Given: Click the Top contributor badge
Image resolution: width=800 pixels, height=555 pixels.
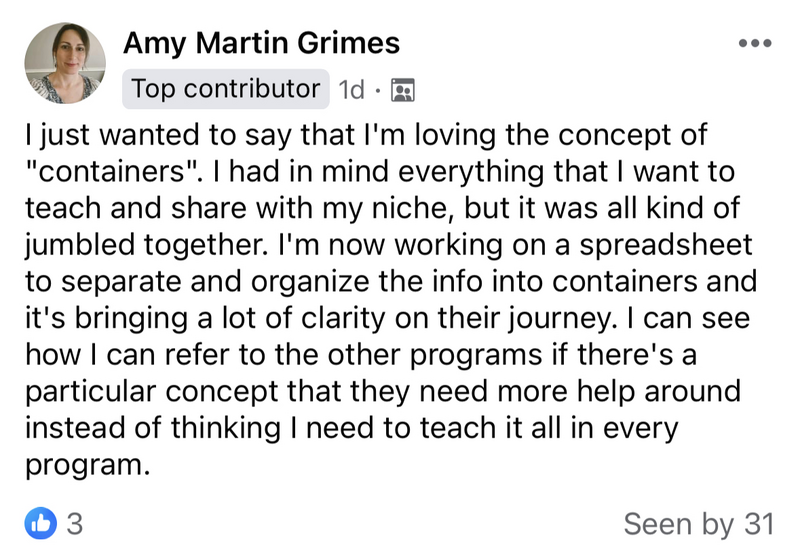Looking at the screenshot, I should tap(226, 89).
